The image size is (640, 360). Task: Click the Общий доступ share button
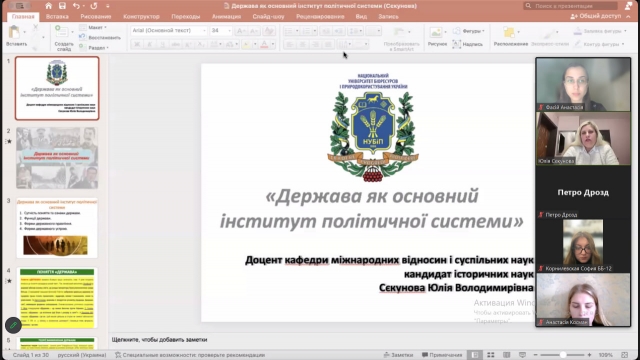pyautogui.click(x=596, y=16)
